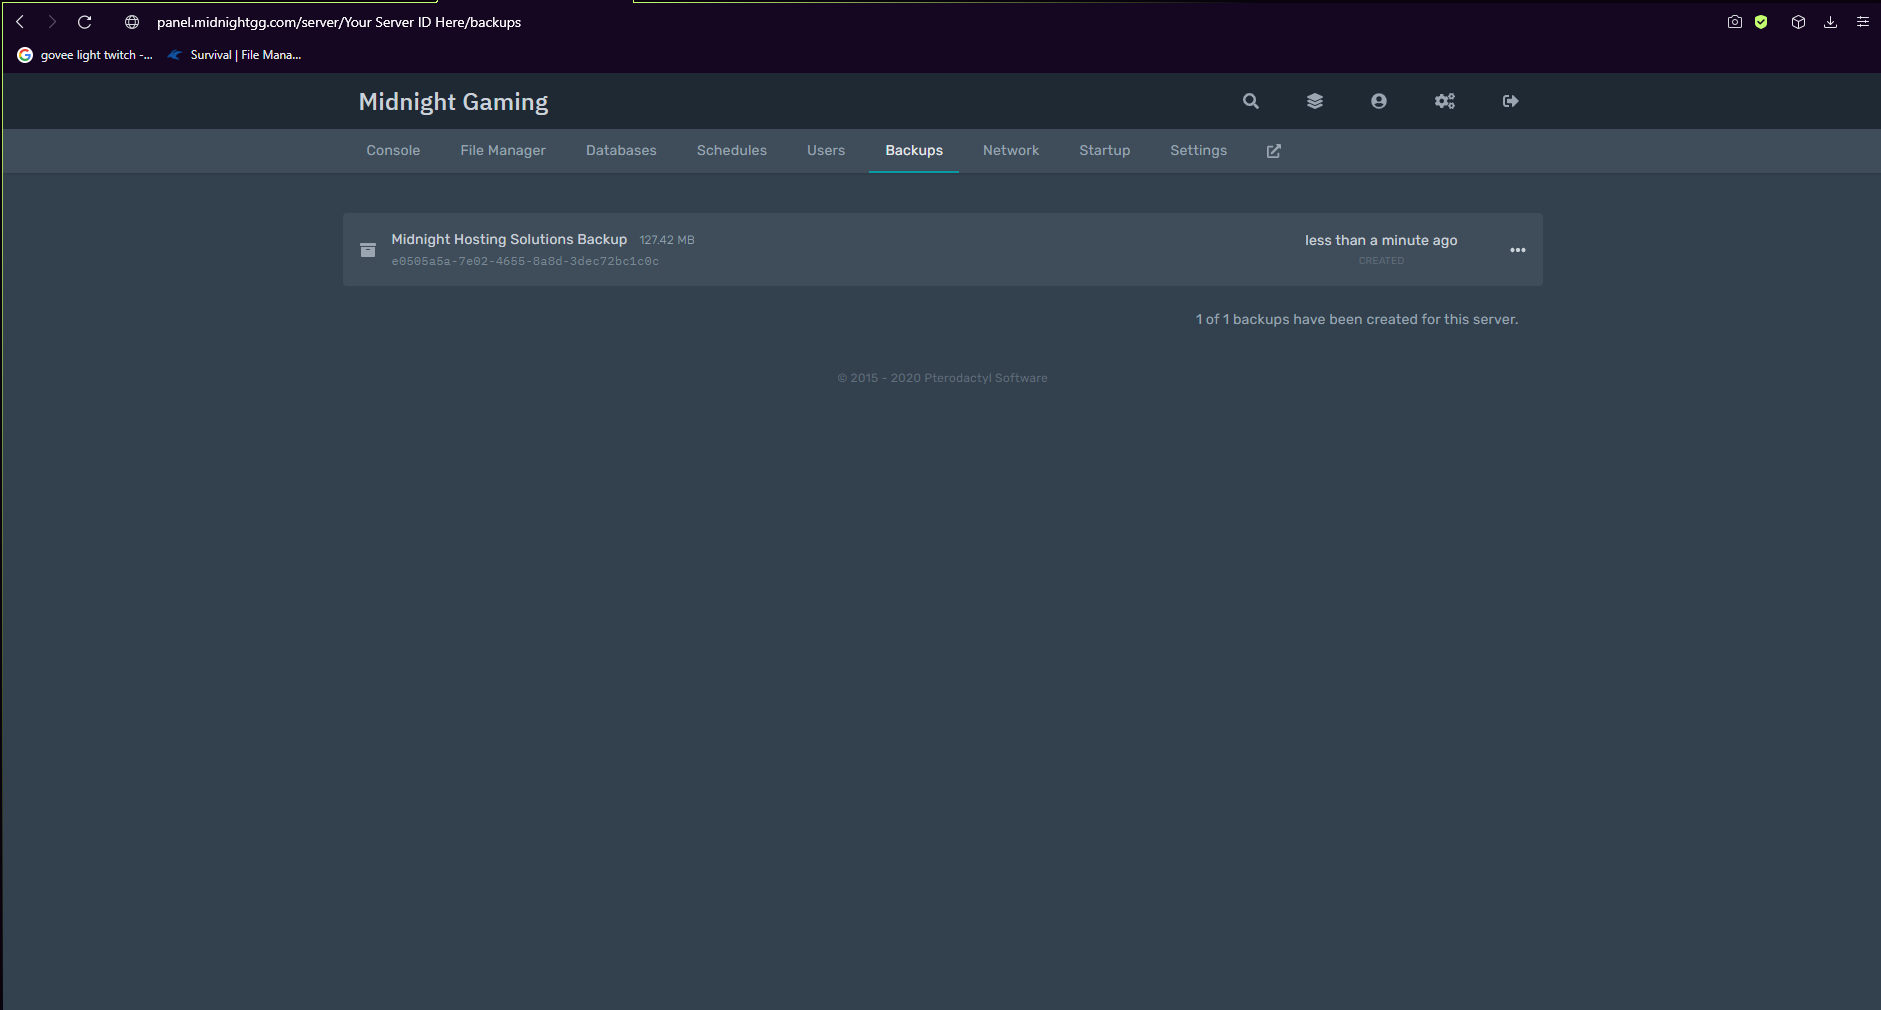Viewport: 1881px width, 1010px height.
Task: Open the browser easy setup menu icon
Action: pyautogui.click(x=1863, y=22)
